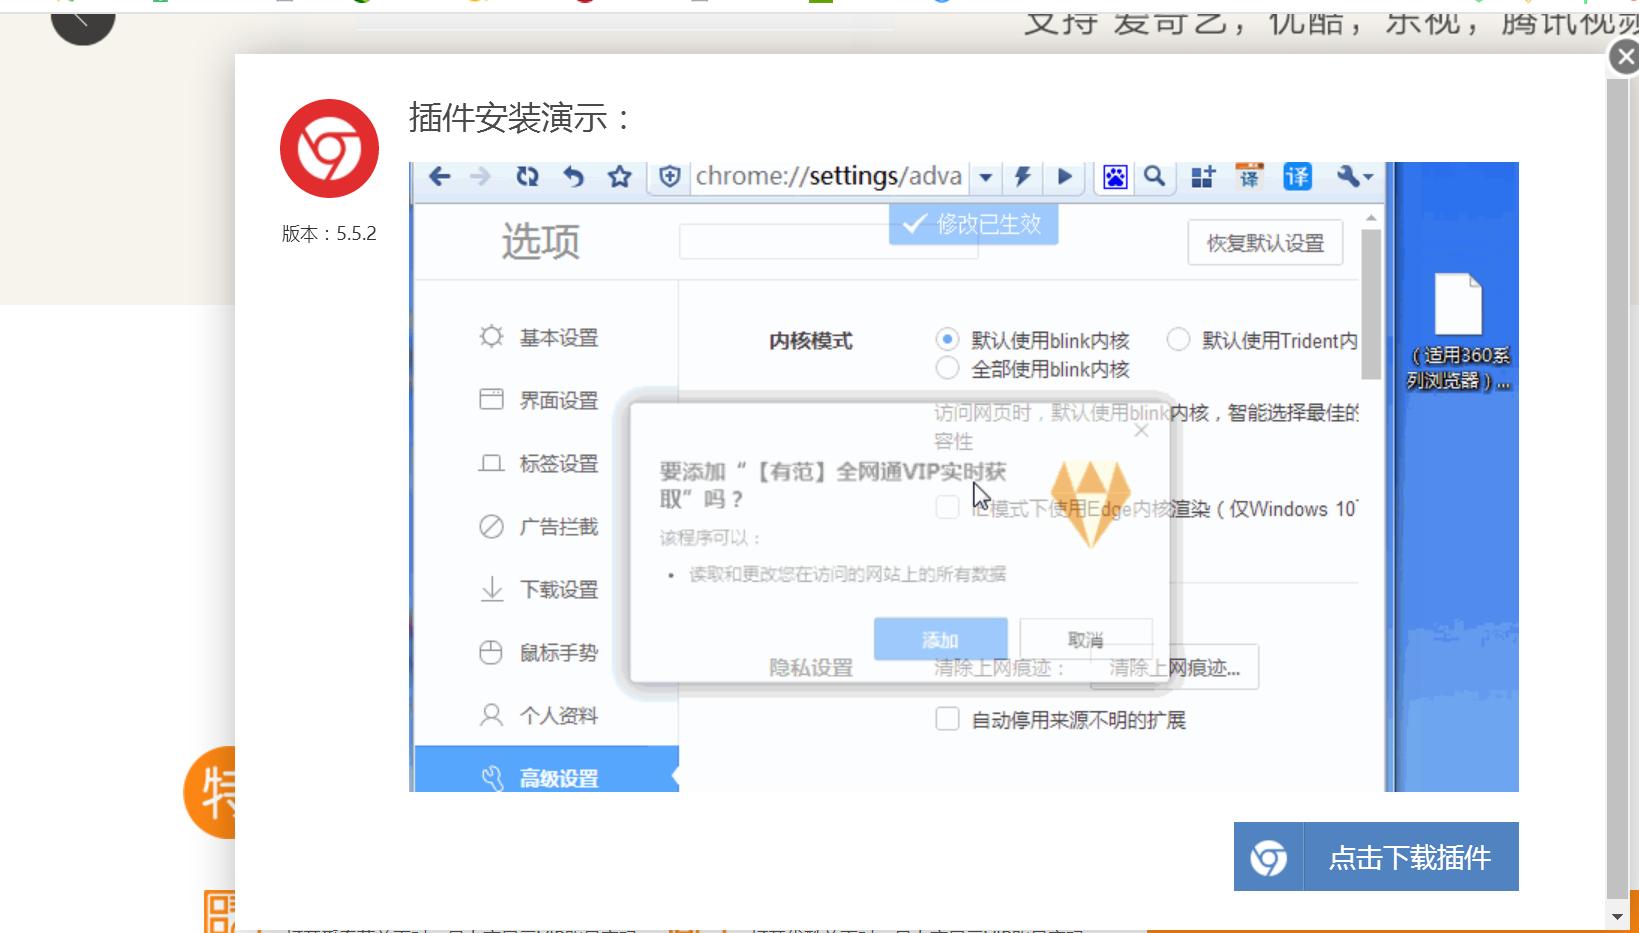Click the magnifier search icon

point(1155,177)
